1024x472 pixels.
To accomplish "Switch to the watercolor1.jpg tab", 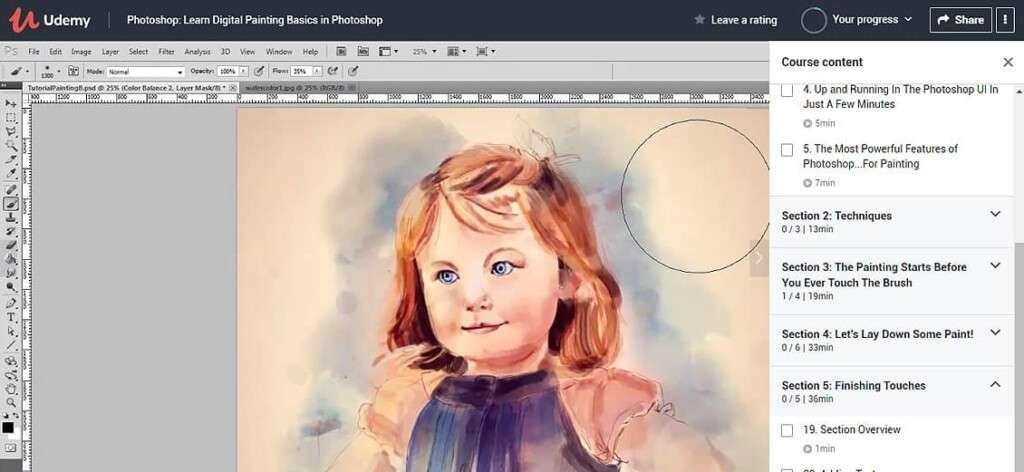I will (300, 87).
